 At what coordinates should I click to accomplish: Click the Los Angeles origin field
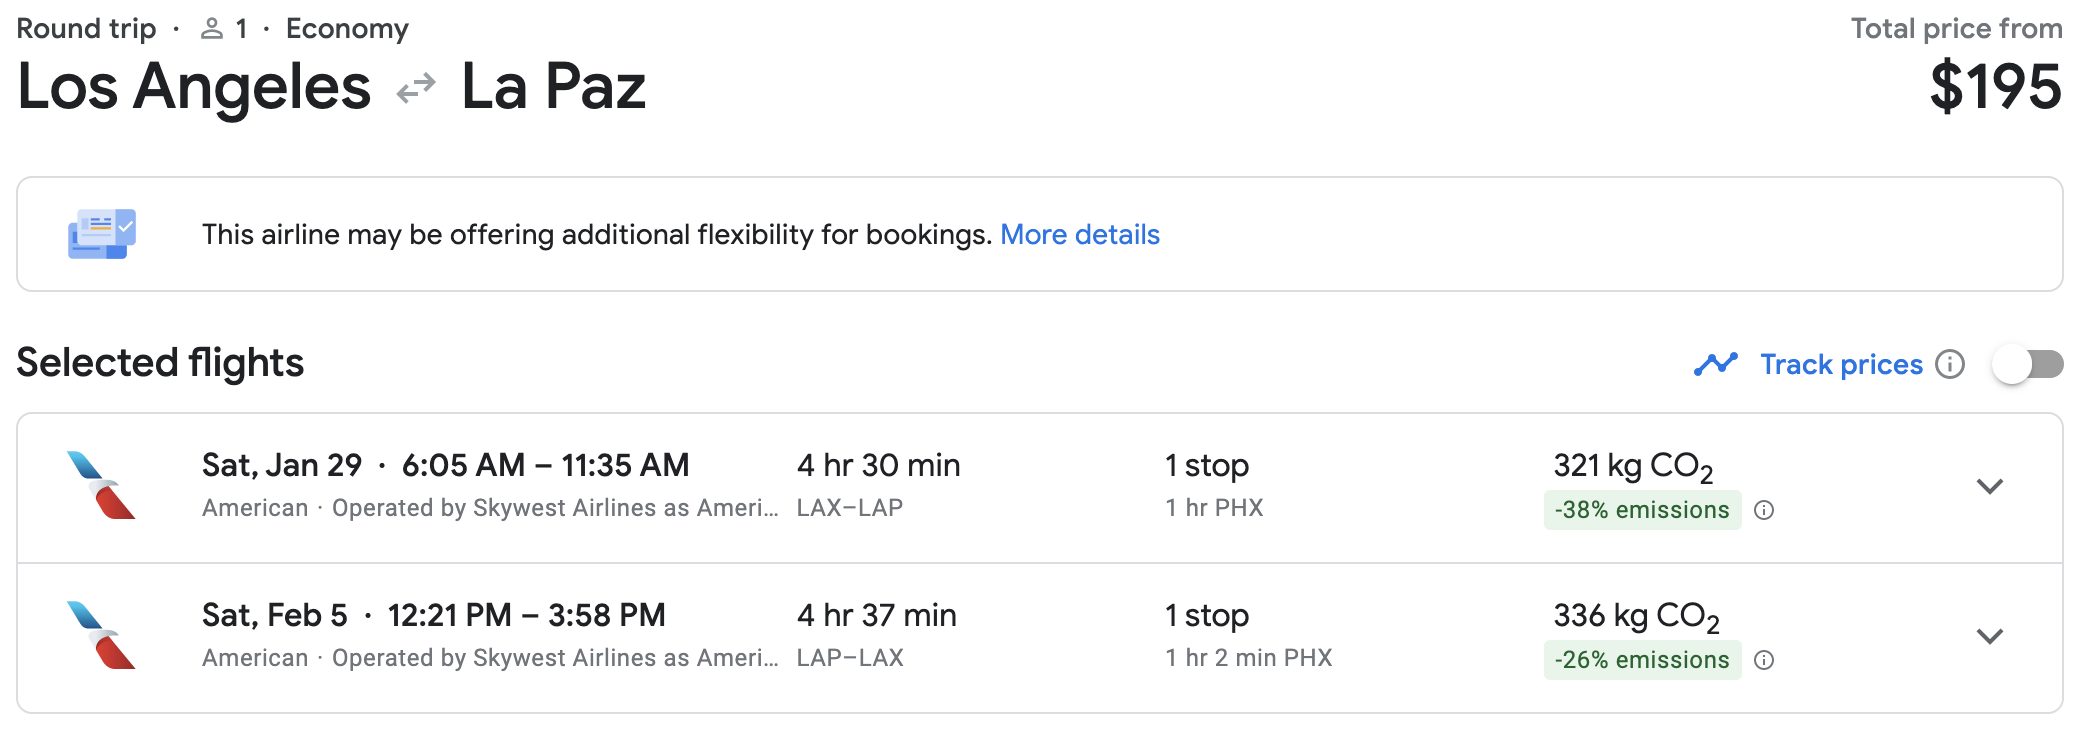pyautogui.click(x=194, y=88)
